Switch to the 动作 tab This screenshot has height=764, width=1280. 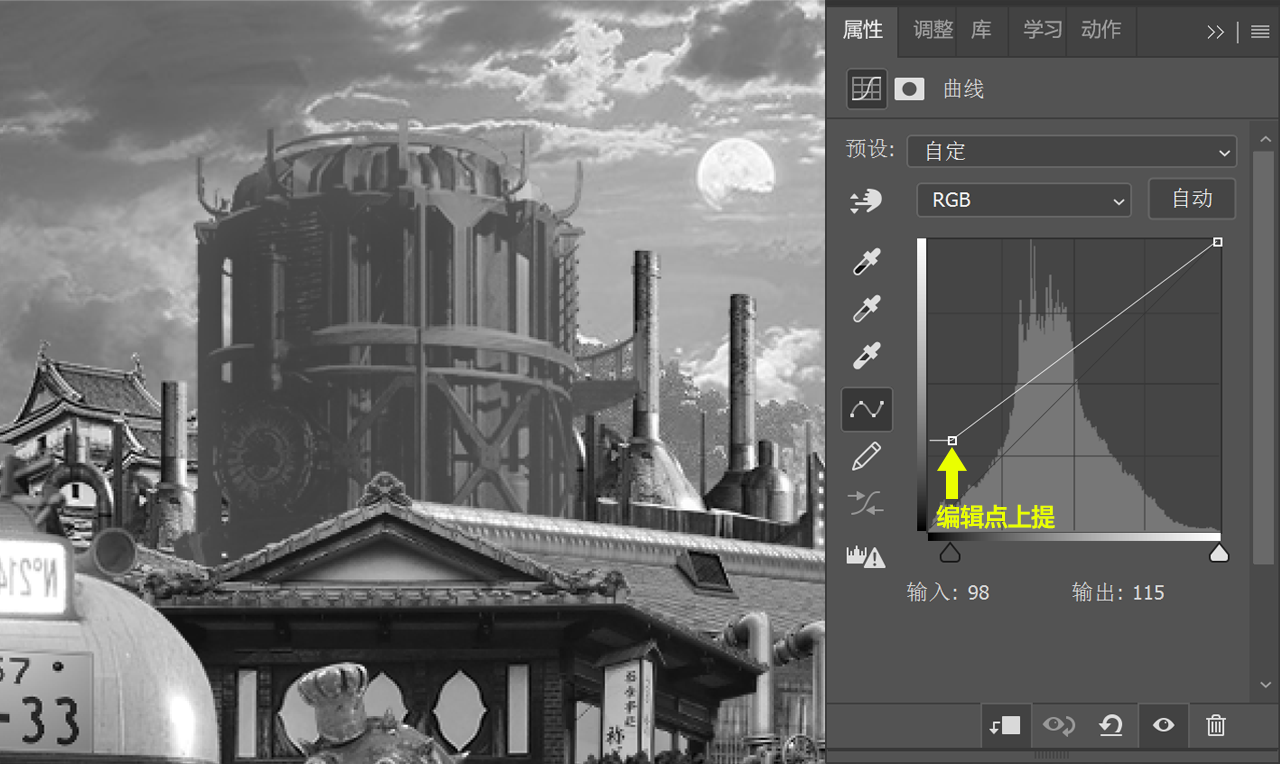[1101, 30]
